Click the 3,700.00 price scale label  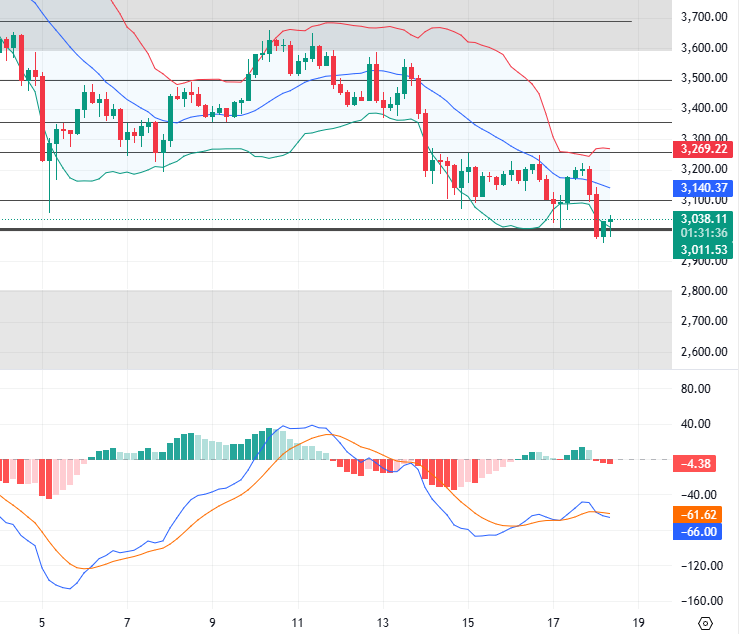click(702, 17)
